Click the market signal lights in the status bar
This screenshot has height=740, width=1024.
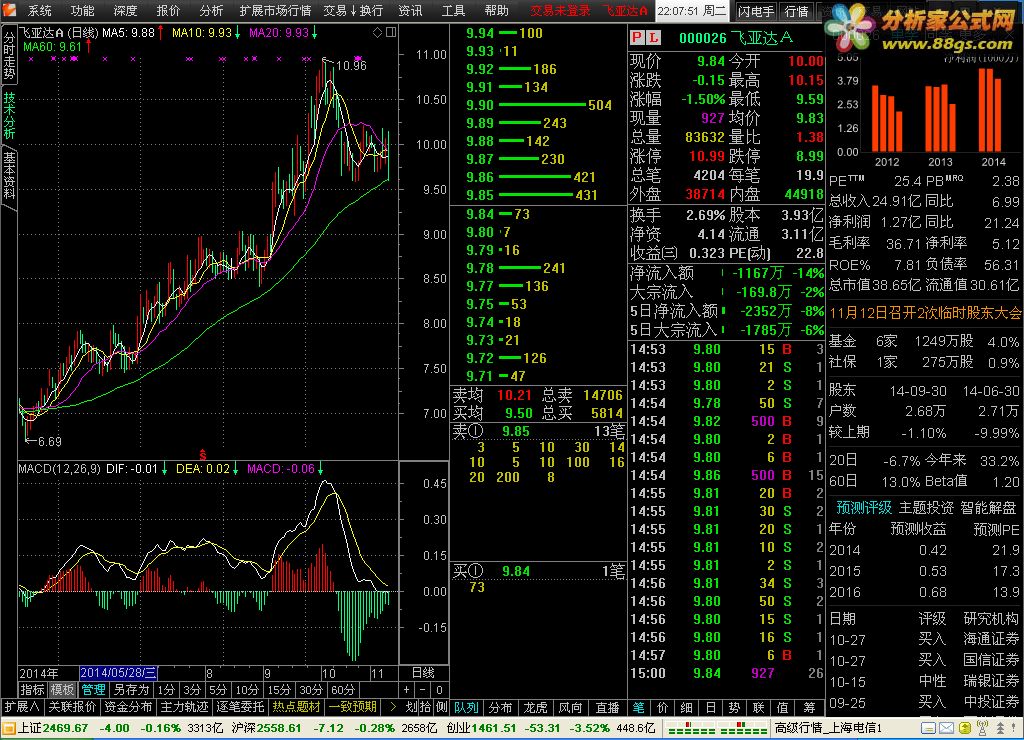(x=717, y=728)
